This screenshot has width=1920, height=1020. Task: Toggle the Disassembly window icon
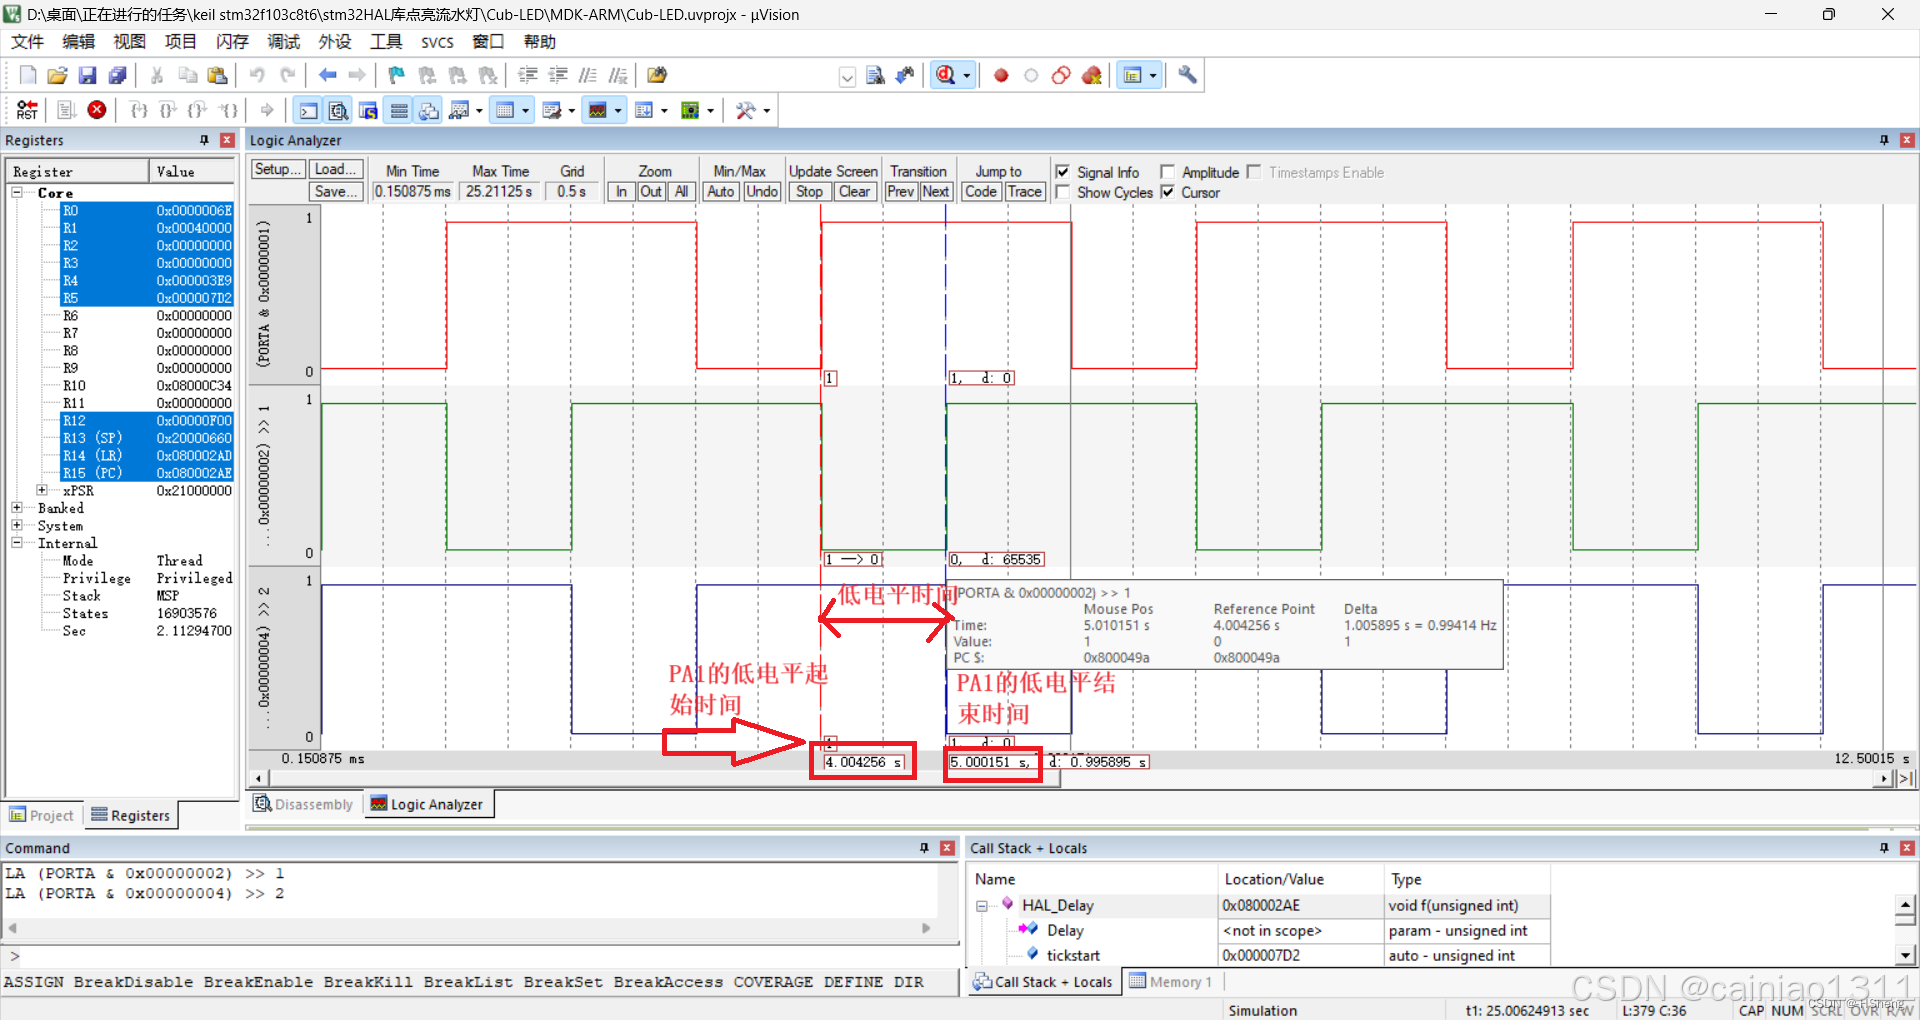pos(339,110)
